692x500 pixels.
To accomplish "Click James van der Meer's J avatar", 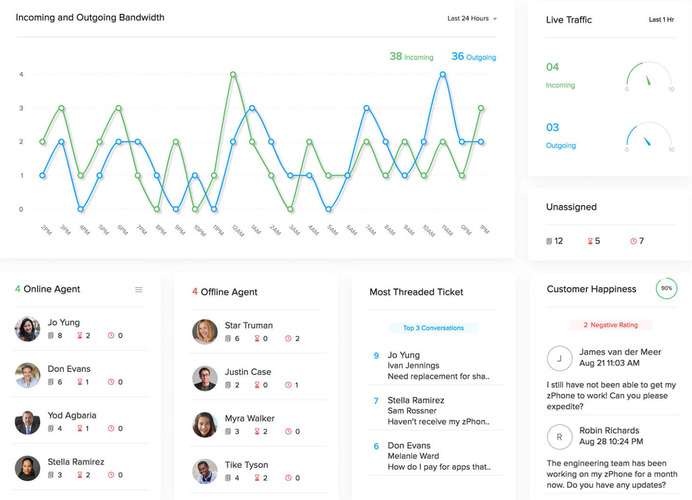I will 560,358.
